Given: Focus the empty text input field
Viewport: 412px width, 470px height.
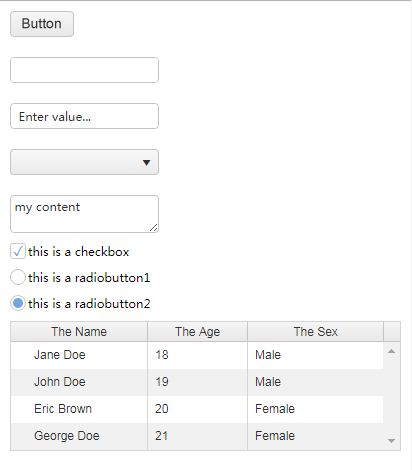Looking at the screenshot, I should point(84,70).
